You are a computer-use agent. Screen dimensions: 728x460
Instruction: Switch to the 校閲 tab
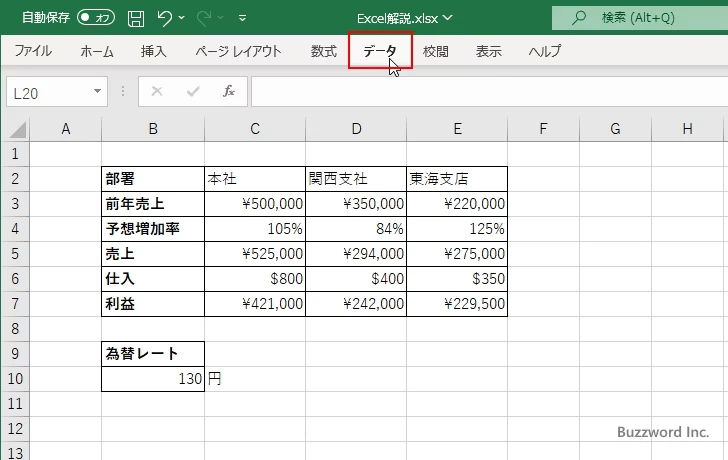[436, 51]
